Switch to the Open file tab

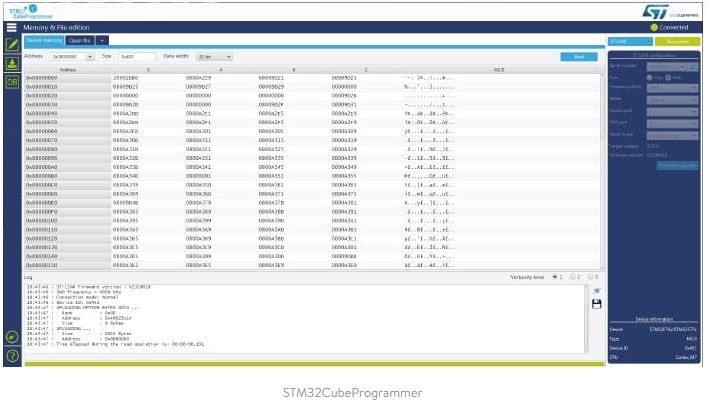coord(80,41)
